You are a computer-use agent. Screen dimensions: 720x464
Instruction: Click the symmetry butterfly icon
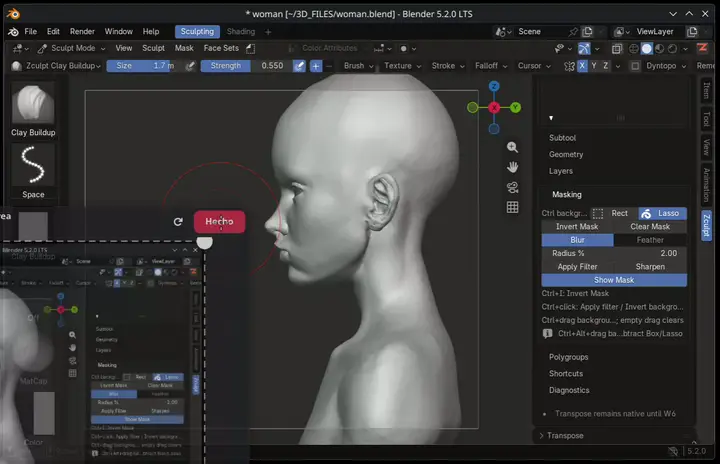(569, 66)
